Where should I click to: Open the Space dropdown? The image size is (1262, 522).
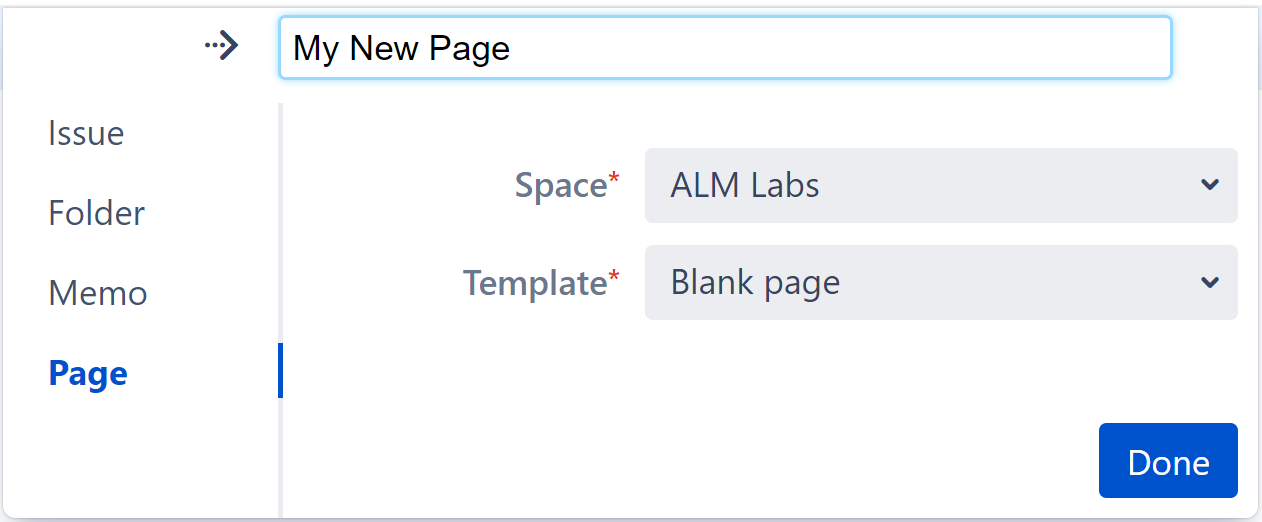(x=940, y=186)
